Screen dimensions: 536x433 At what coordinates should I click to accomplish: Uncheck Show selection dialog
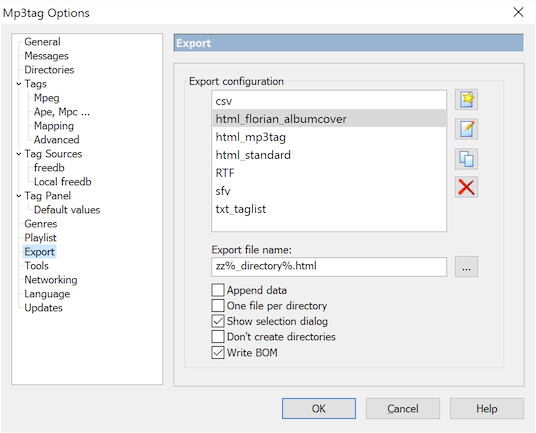[218, 321]
